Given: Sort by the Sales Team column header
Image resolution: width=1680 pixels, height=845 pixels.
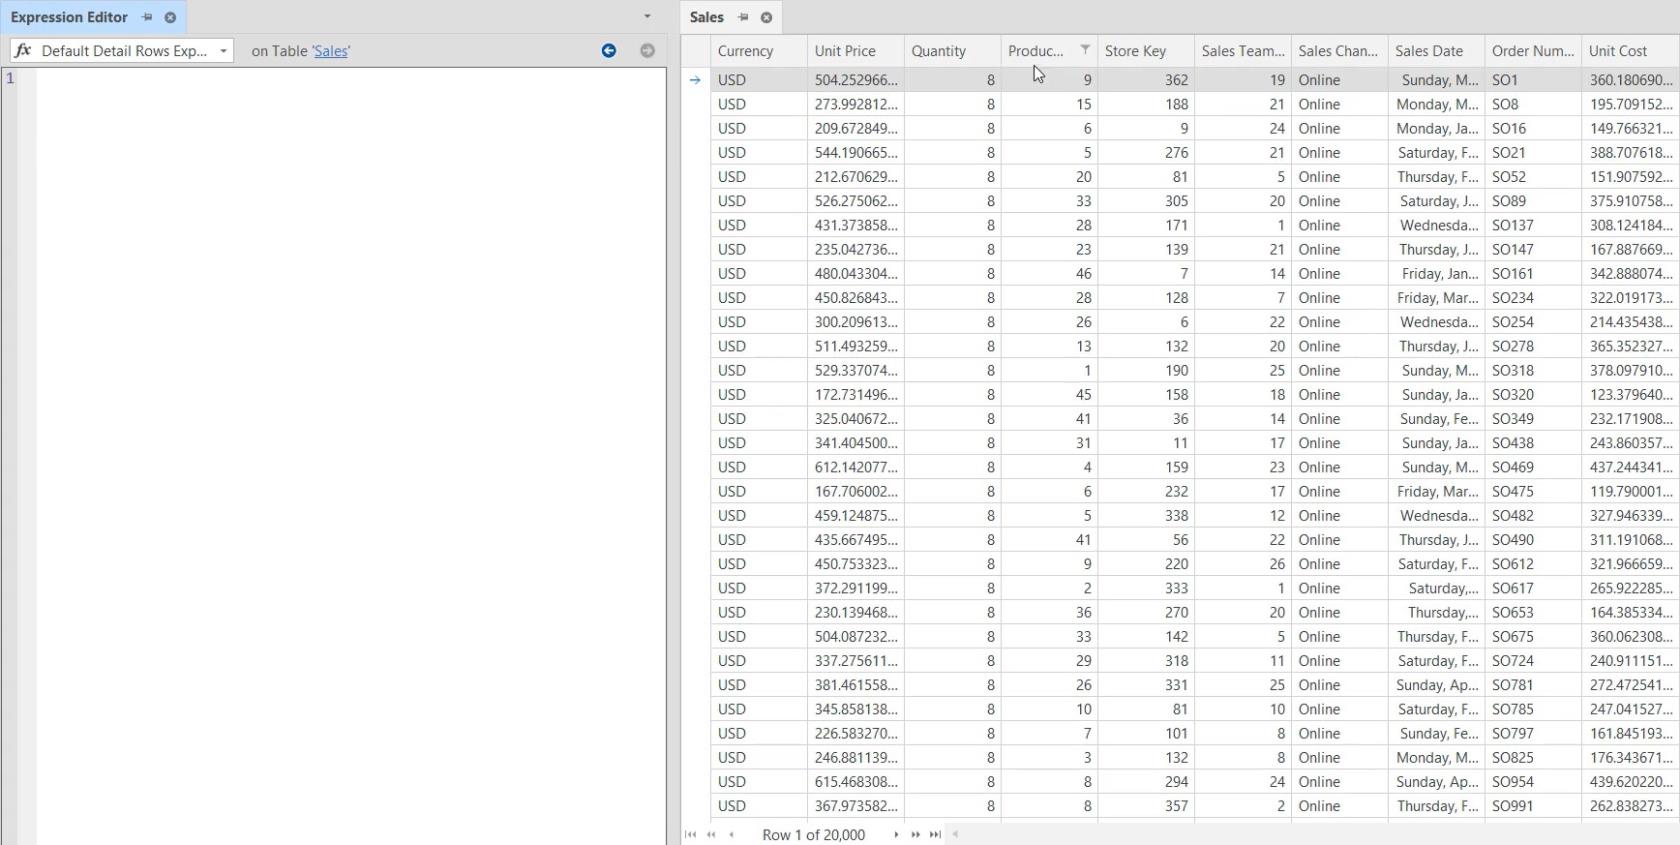Looking at the screenshot, I should tap(1243, 51).
